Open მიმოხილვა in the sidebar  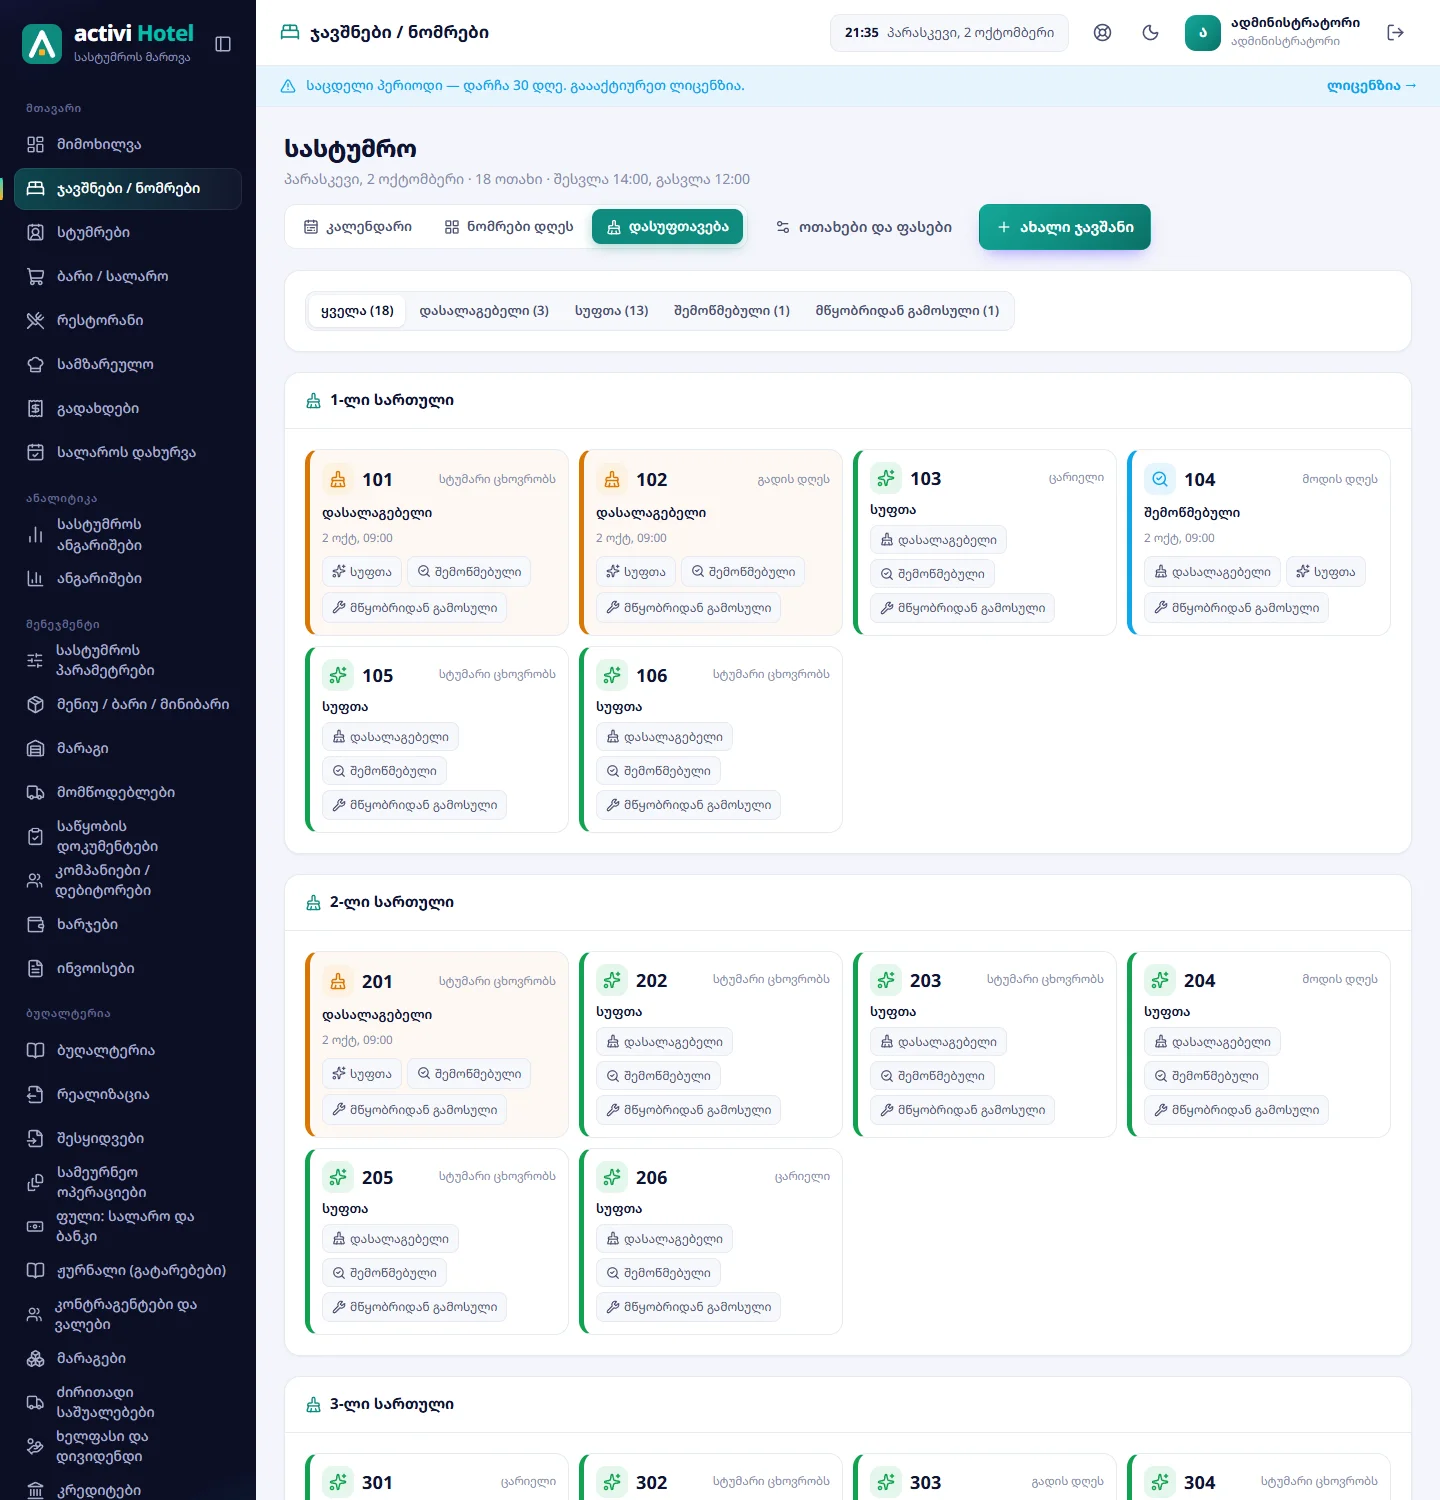point(128,144)
